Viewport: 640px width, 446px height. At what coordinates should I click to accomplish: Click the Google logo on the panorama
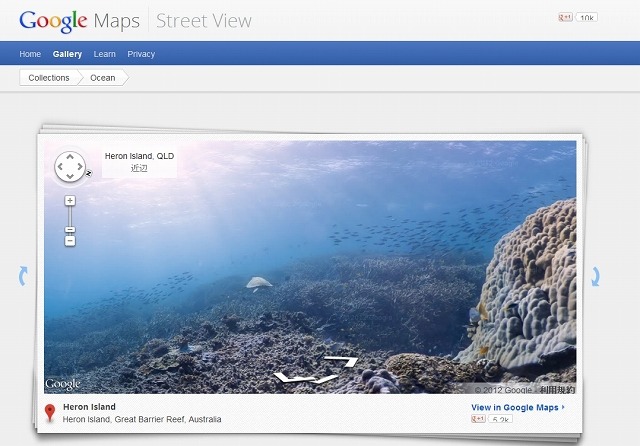pyautogui.click(x=62, y=384)
